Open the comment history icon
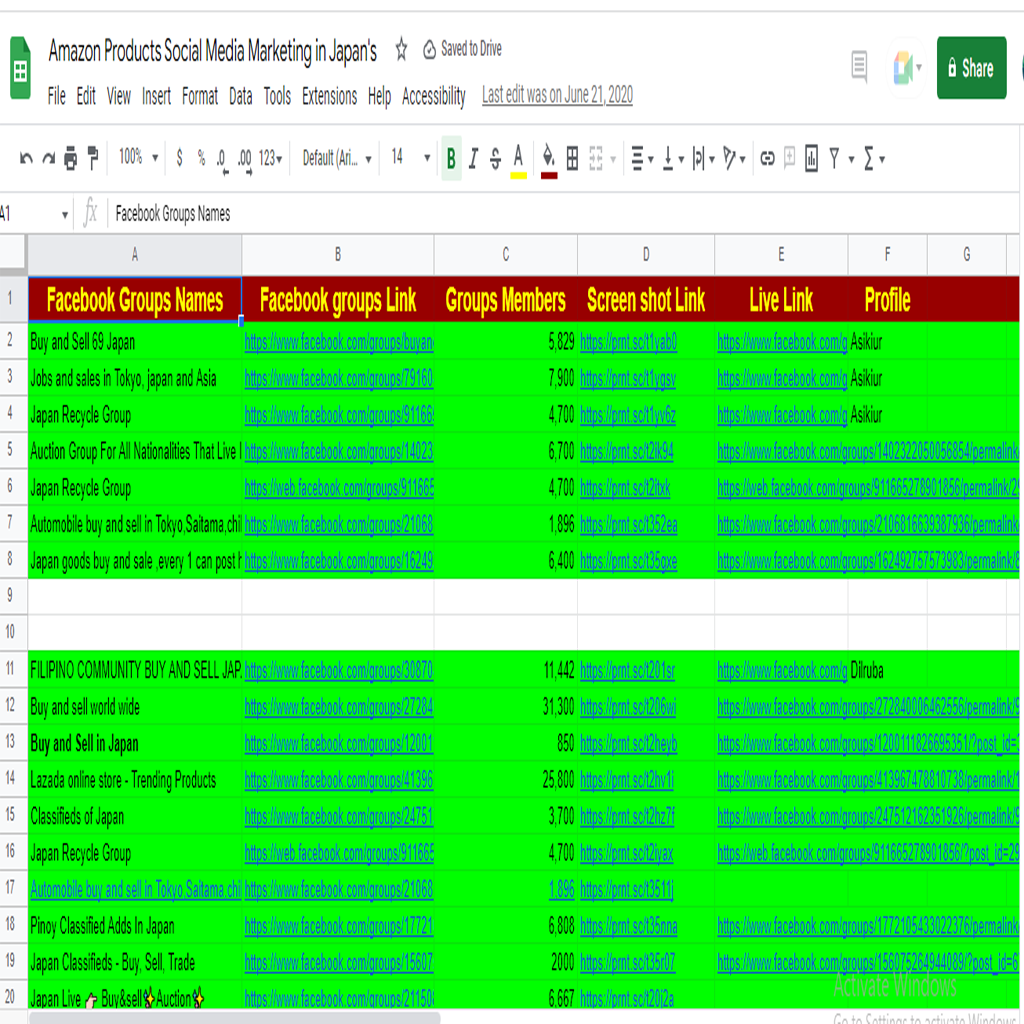This screenshot has width=1024, height=1024. [x=859, y=67]
